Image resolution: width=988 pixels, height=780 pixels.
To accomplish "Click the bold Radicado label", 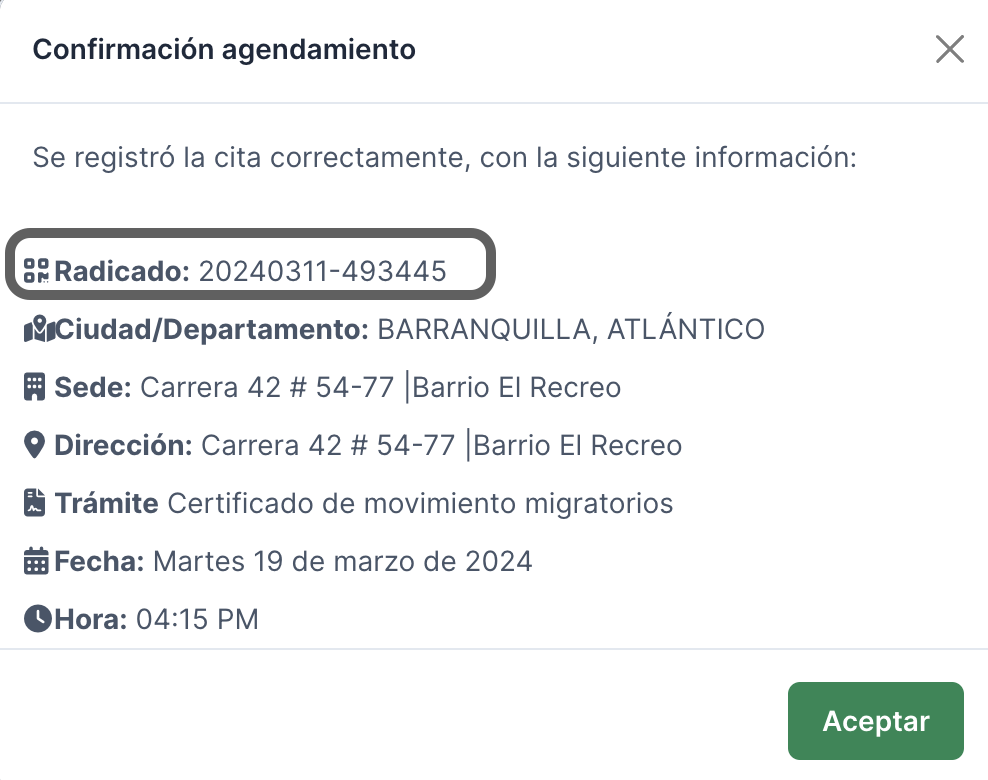I will coord(121,271).
